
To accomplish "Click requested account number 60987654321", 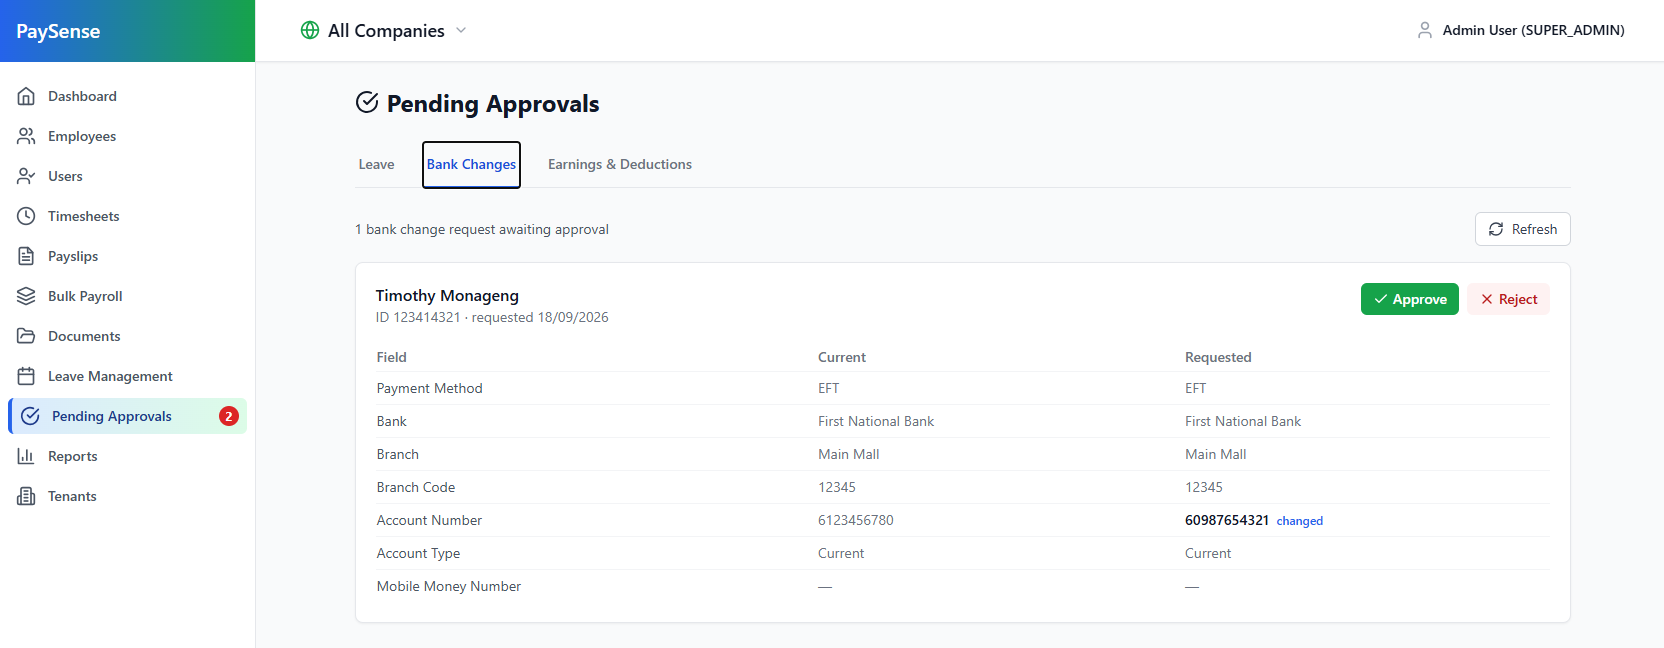I will point(1226,520).
